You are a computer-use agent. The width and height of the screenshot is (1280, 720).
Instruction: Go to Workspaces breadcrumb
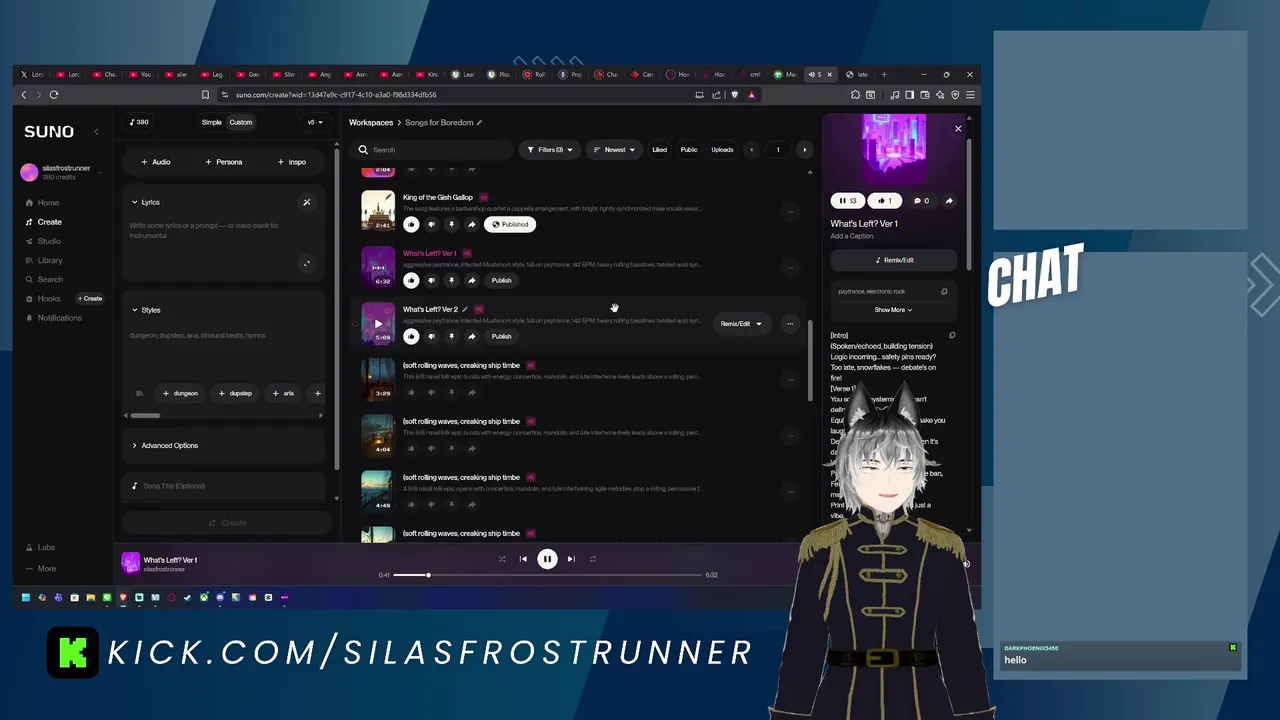(371, 122)
